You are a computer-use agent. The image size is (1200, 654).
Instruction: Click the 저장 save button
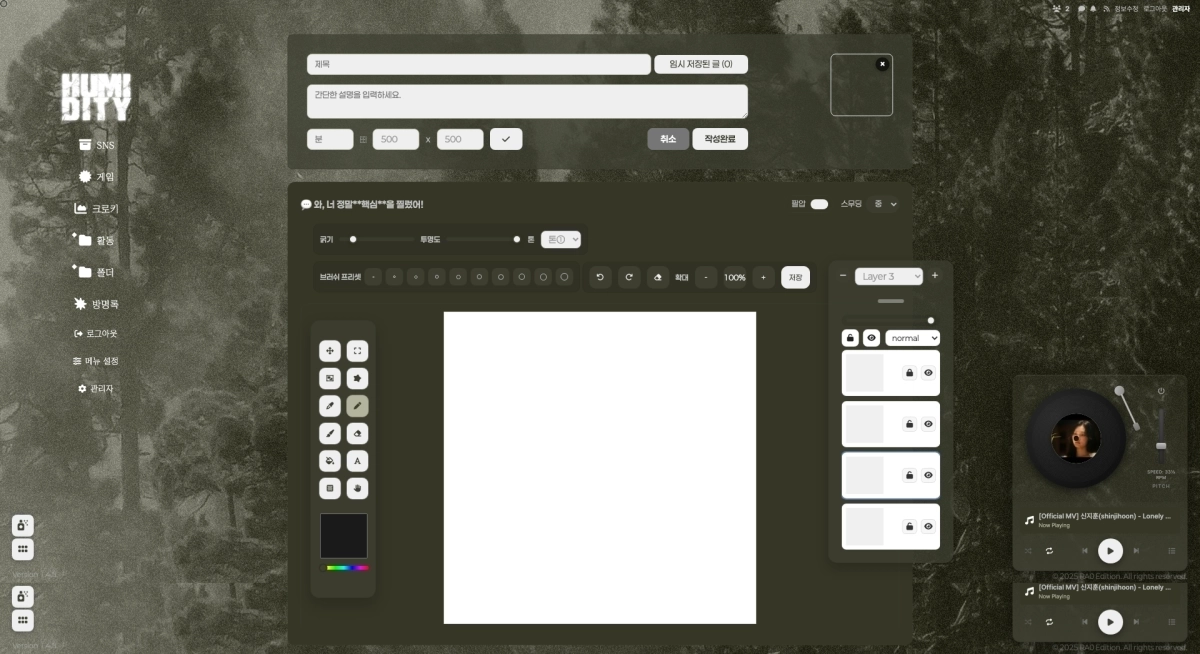point(795,277)
